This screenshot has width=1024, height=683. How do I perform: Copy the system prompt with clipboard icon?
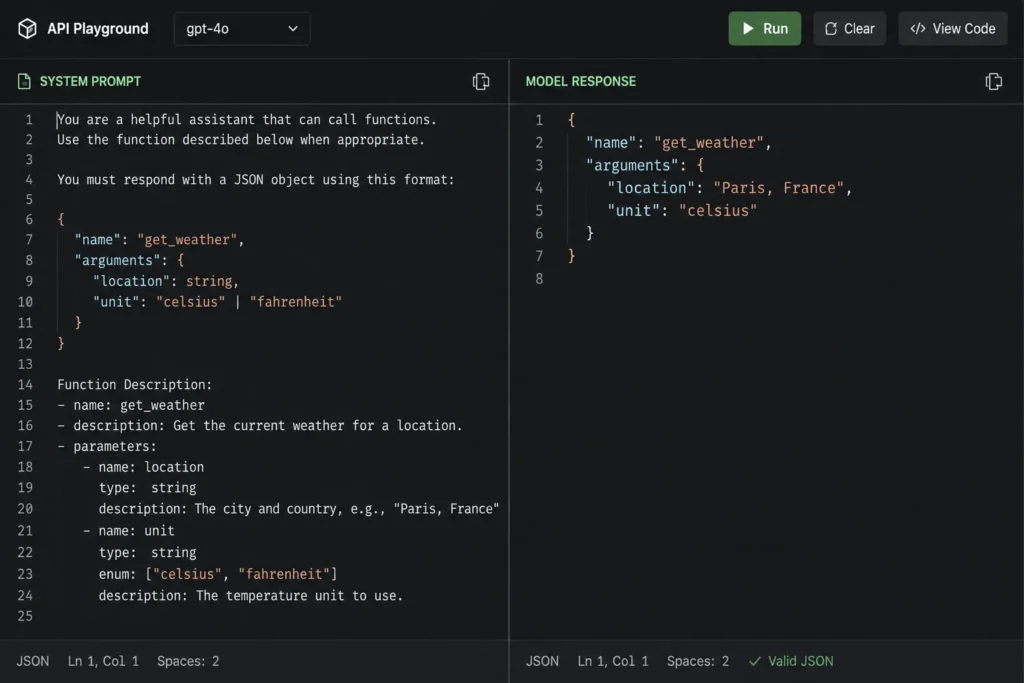pyautogui.click(x=481, y=82)
